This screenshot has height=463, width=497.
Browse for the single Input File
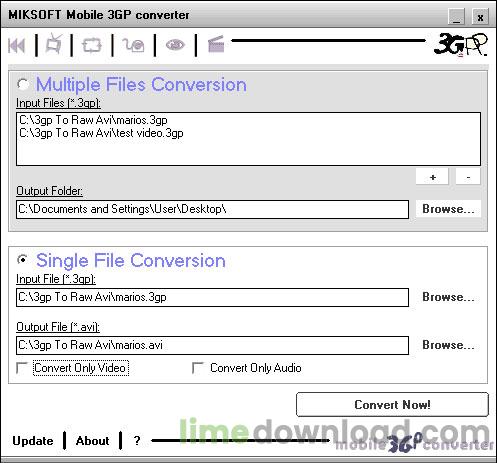pyautogui.click(x=448, y=297)
